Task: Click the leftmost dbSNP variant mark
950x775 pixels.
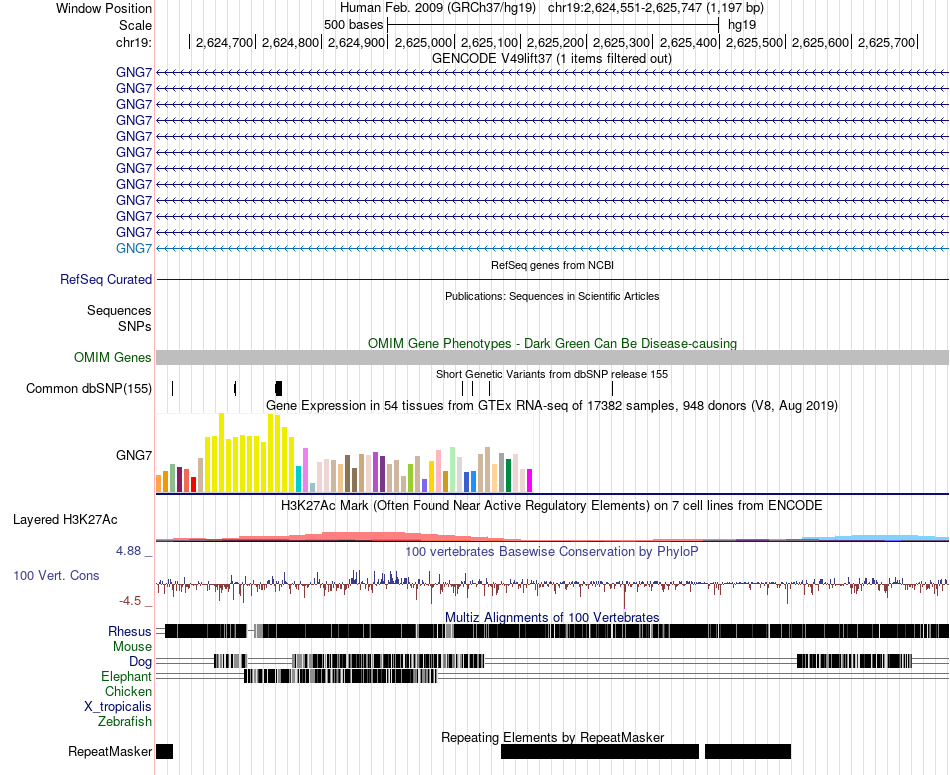Action: coord(173,388)
